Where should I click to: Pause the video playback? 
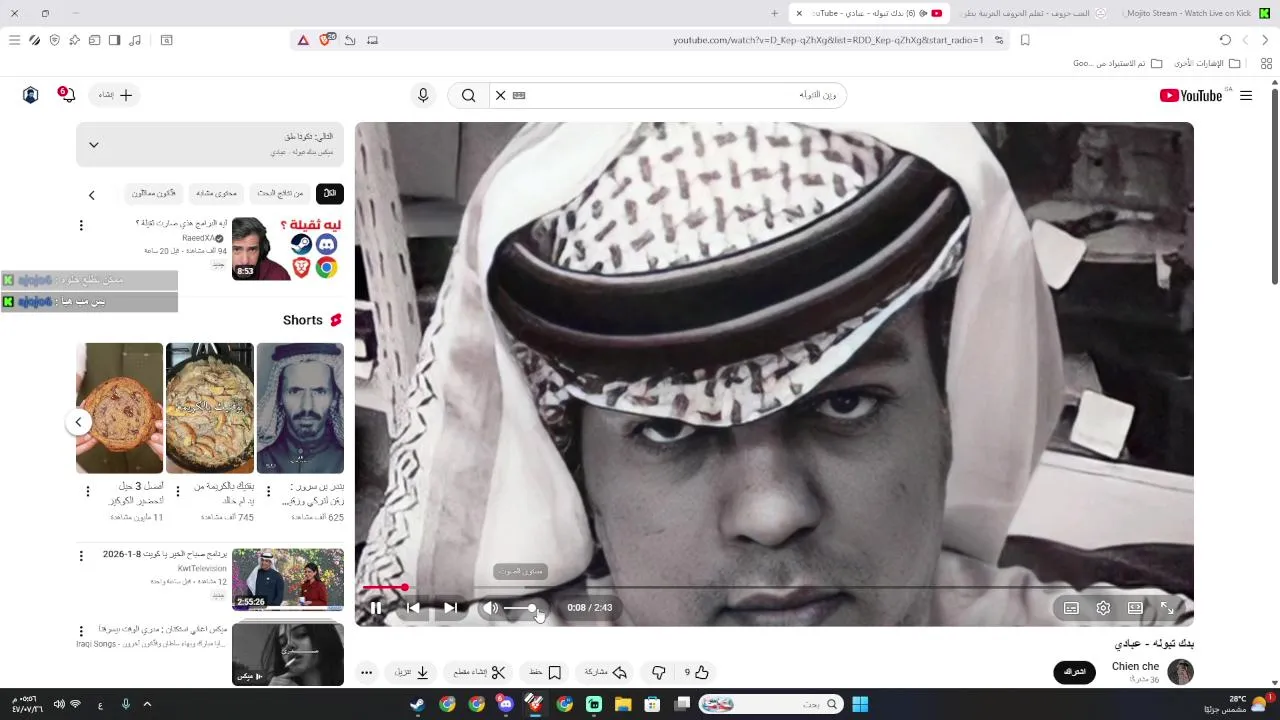[376, 608]
